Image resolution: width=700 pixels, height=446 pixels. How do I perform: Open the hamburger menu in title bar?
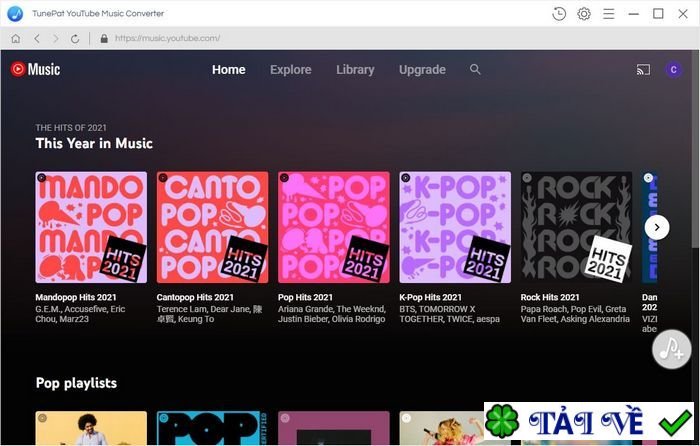click(x=608, y=14)
